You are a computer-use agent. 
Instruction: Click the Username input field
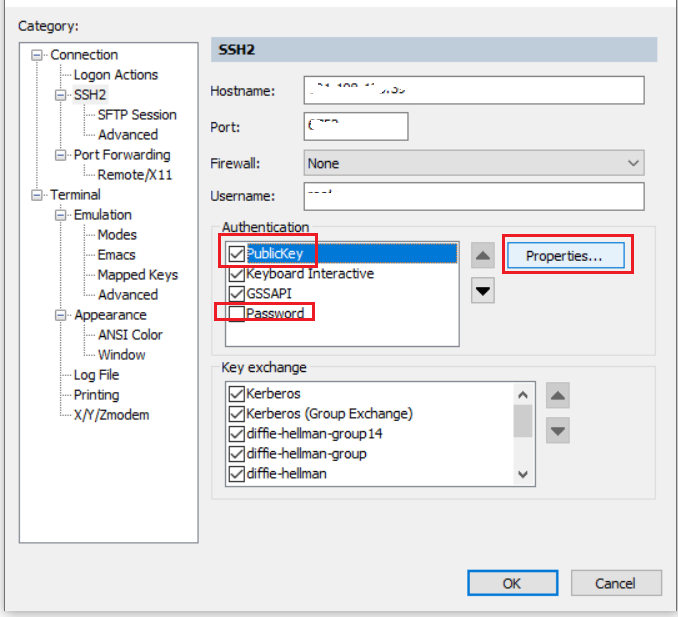[474, 196]
